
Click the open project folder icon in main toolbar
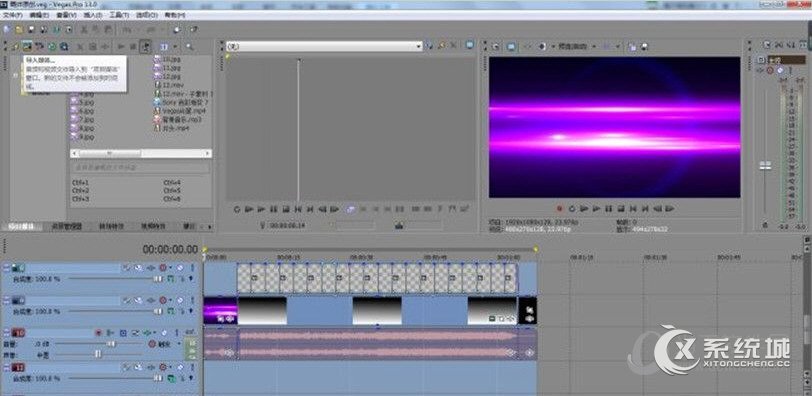(x=19, y=30)
